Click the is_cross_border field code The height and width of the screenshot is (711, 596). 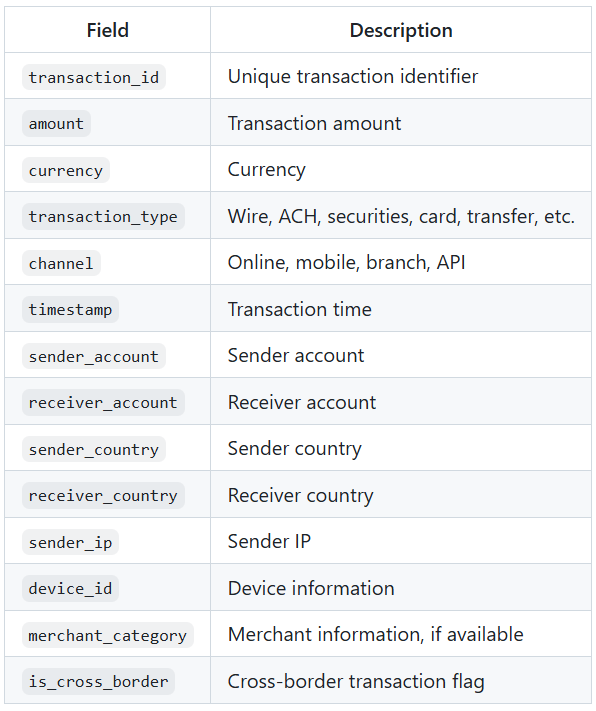tap(98, 681)
